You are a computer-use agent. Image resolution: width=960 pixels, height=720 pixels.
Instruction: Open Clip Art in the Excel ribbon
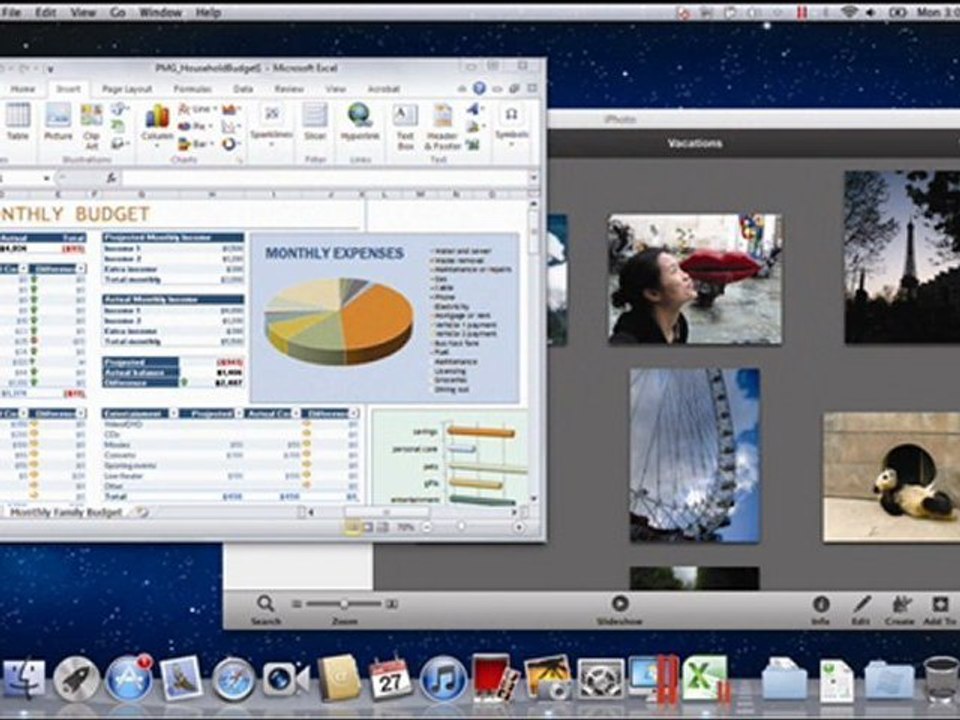pos(91,127)
